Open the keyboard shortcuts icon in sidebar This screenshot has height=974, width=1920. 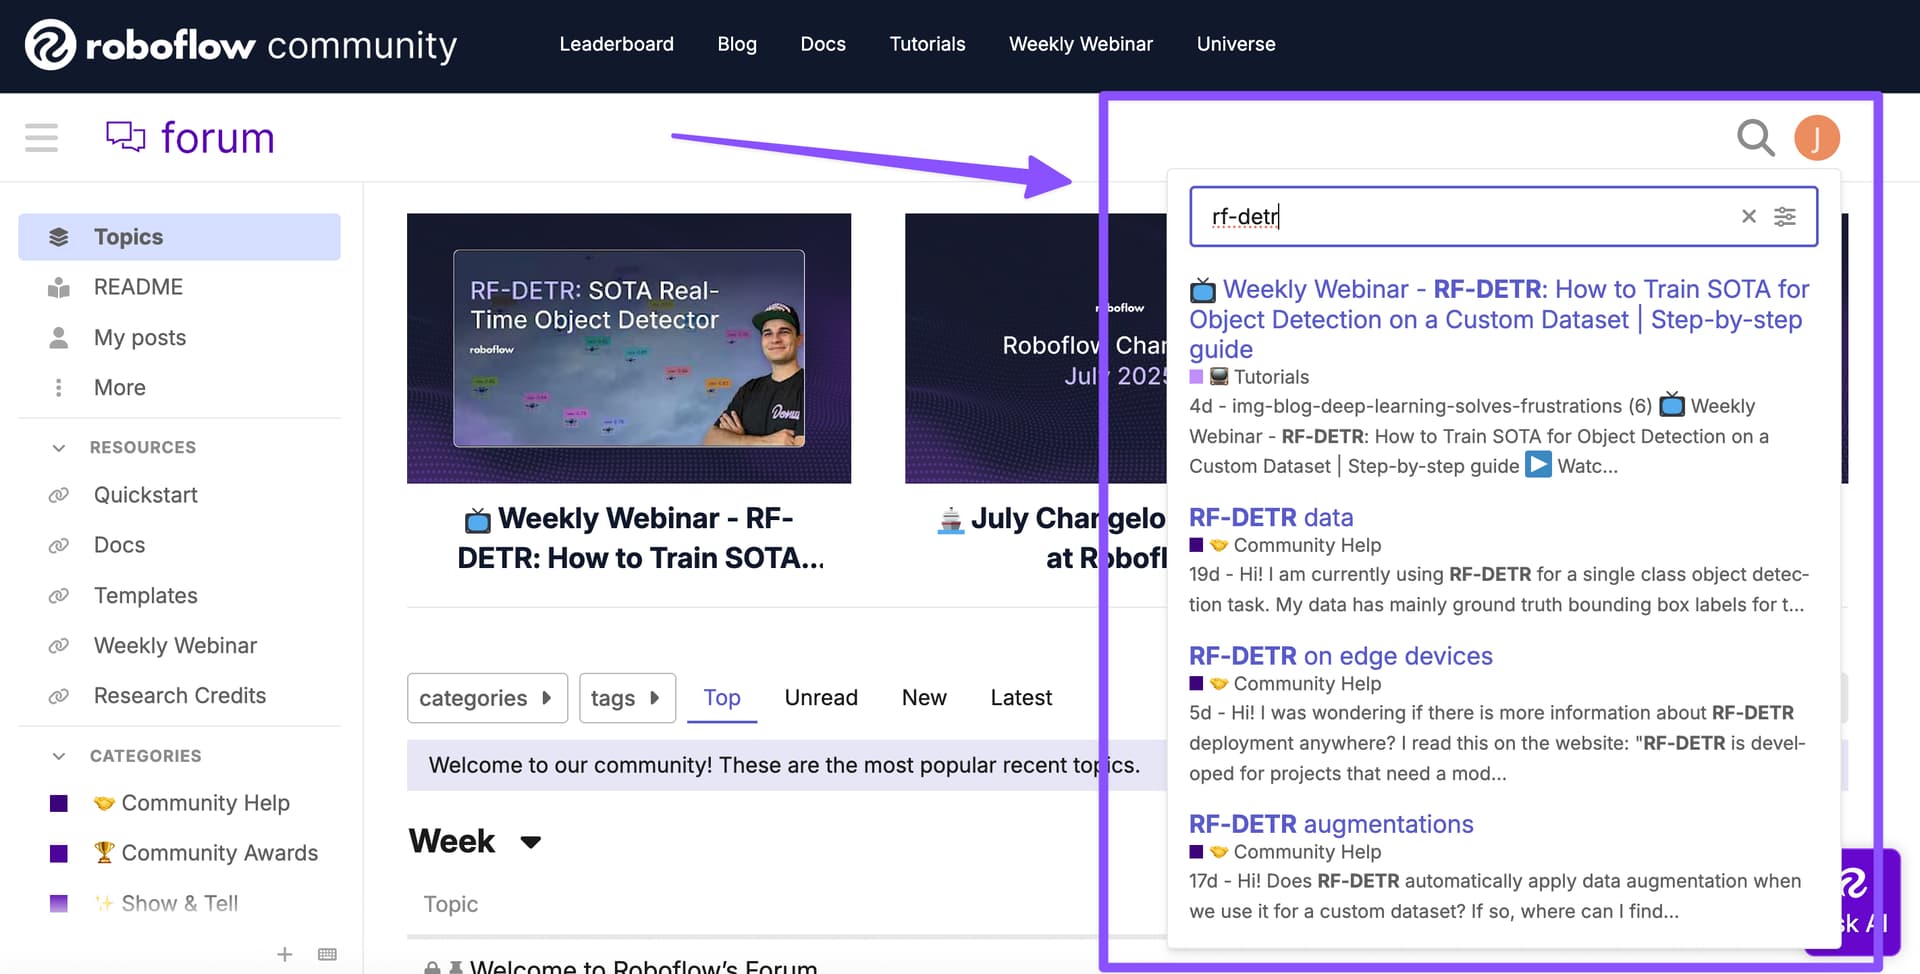click(327, 954)
